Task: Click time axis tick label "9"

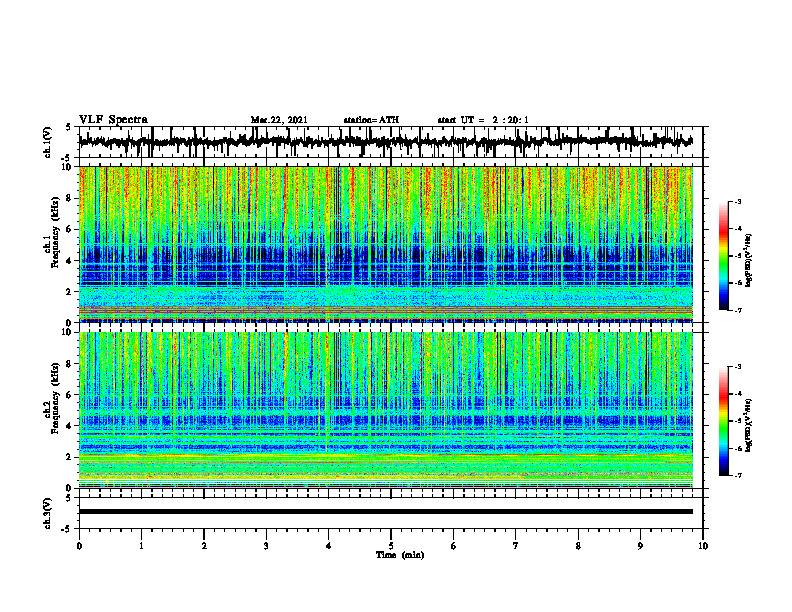Action: (x=640, y=546)
